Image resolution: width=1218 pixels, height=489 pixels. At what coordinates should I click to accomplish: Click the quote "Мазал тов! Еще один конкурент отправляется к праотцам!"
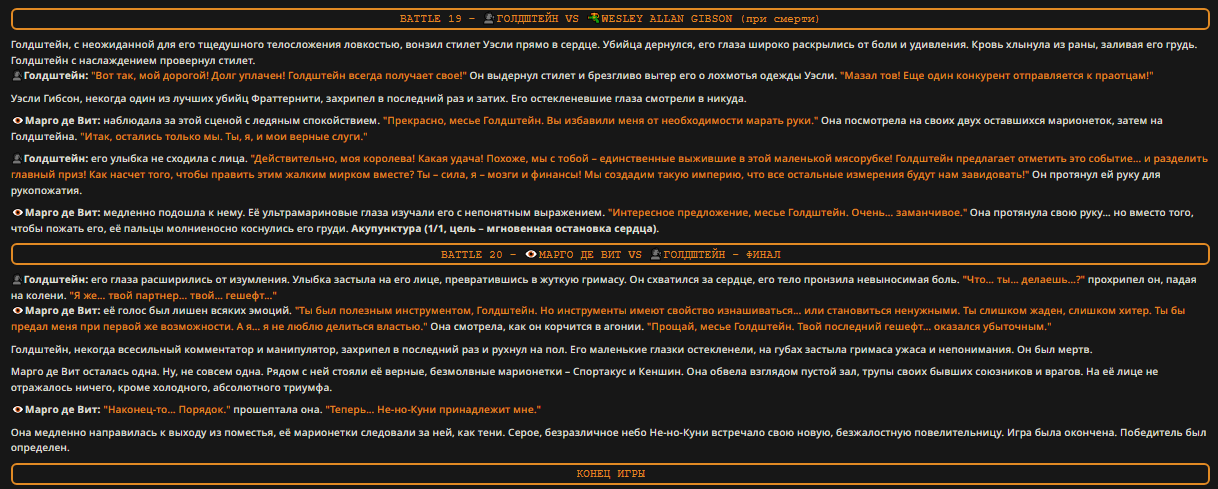coord(996,75)
